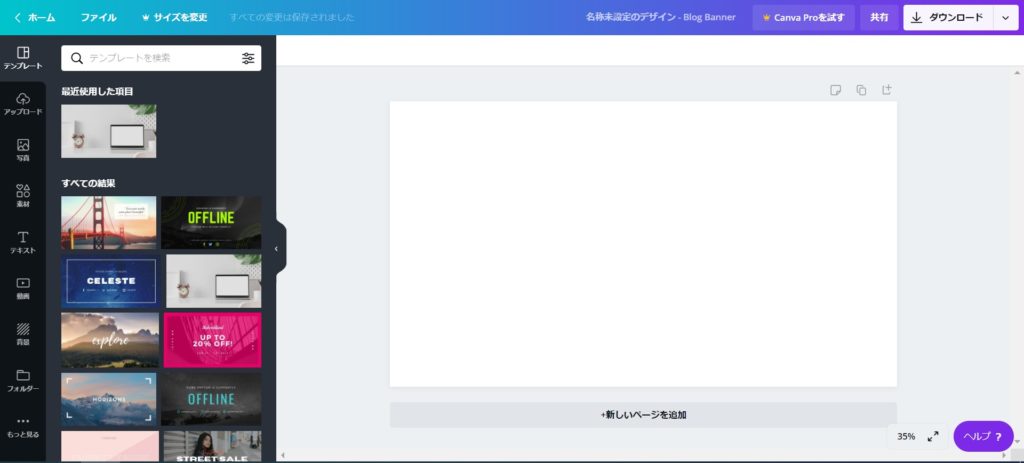
Task: Open the フォルダー (Folders) sidebar tab
Action: (23, 381)
